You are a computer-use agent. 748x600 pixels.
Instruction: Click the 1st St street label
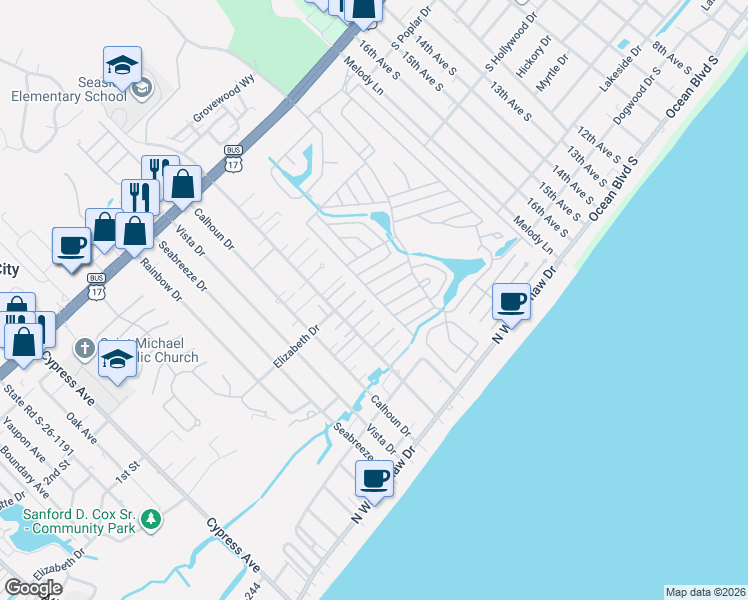(128, 472)
